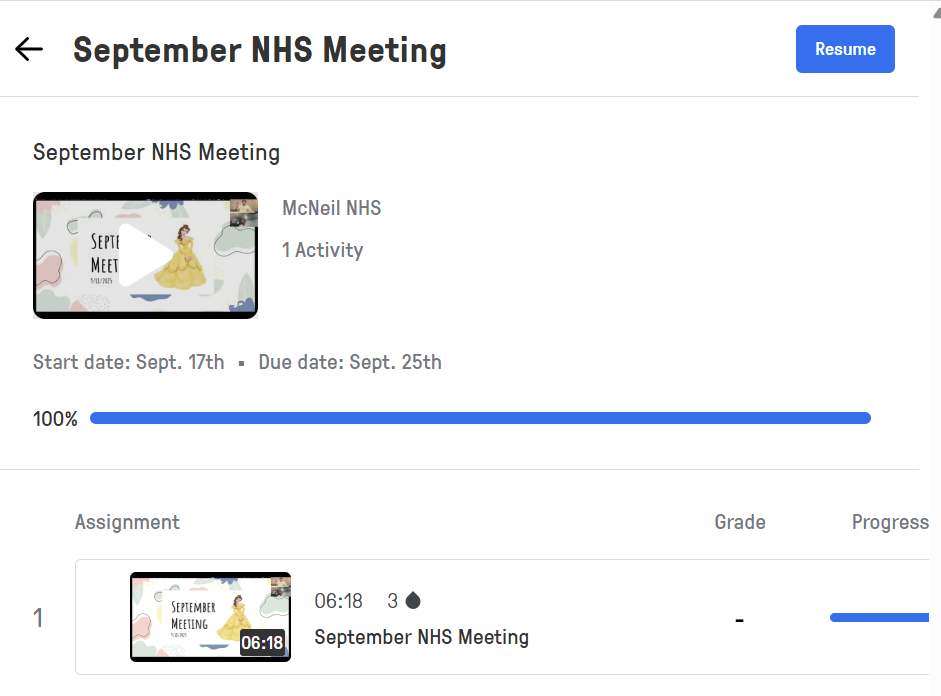The height and width of the screenshot is (696, 941).
Task: Click the overall 100% progress bar
Action: click(480, 418)
